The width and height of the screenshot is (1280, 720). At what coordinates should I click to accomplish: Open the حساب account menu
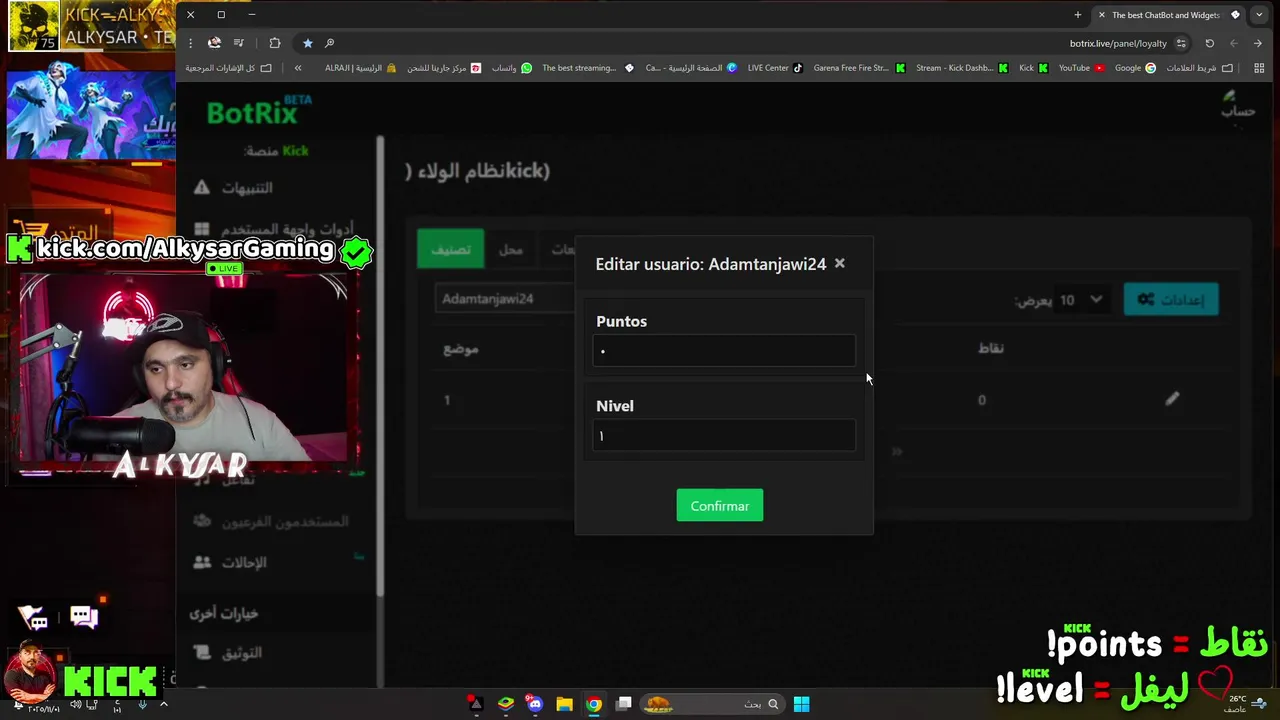click(1237, 104)
